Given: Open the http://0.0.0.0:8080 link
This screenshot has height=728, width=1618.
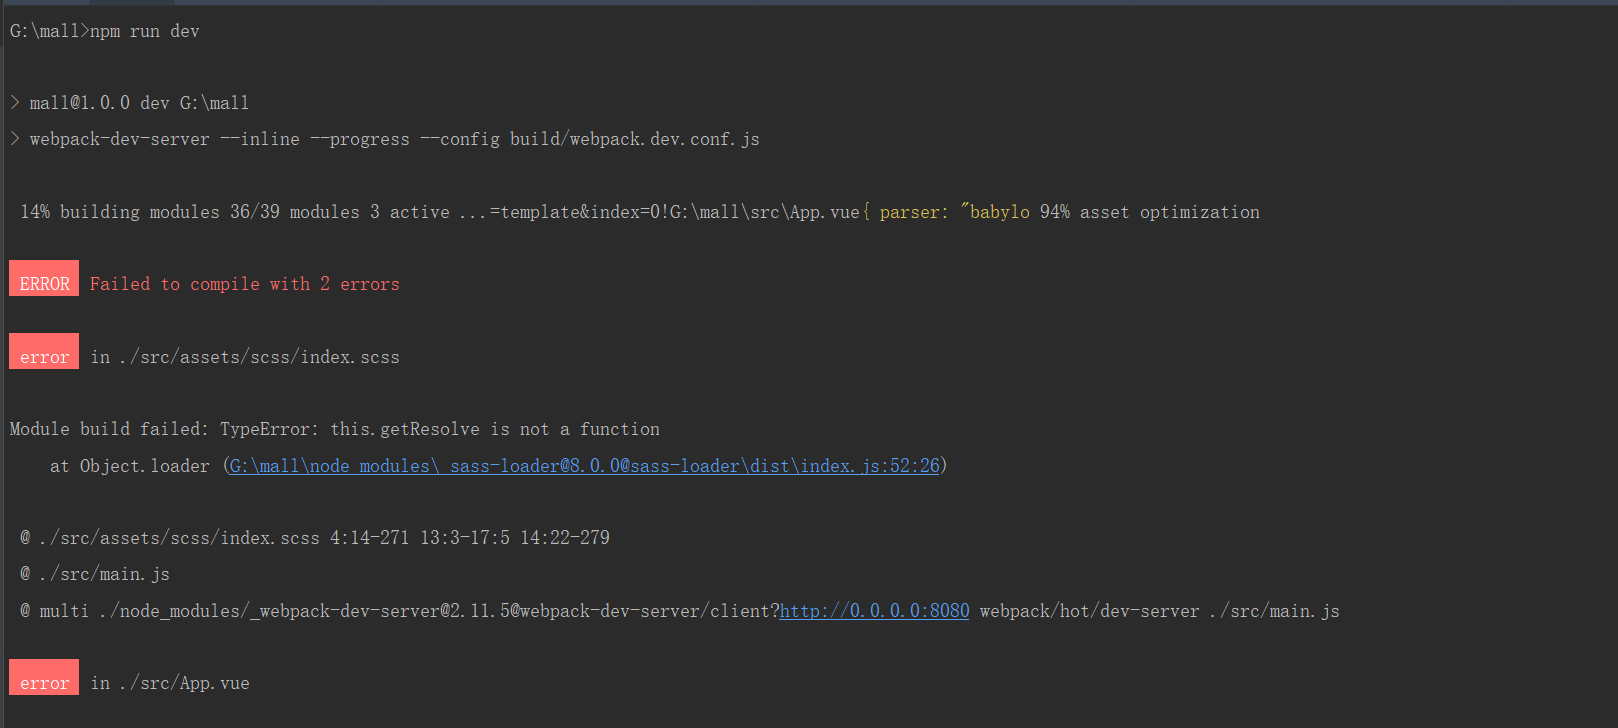Looking at the screenshot, I should point(874,610).
